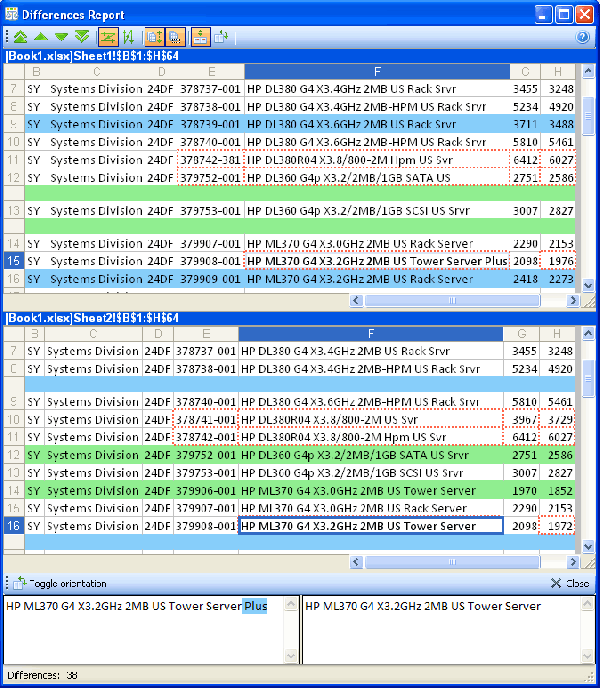Jump to the first difference with double-up arrow
The height and width of the screenshot is (688, 600).
click(21, 37)
